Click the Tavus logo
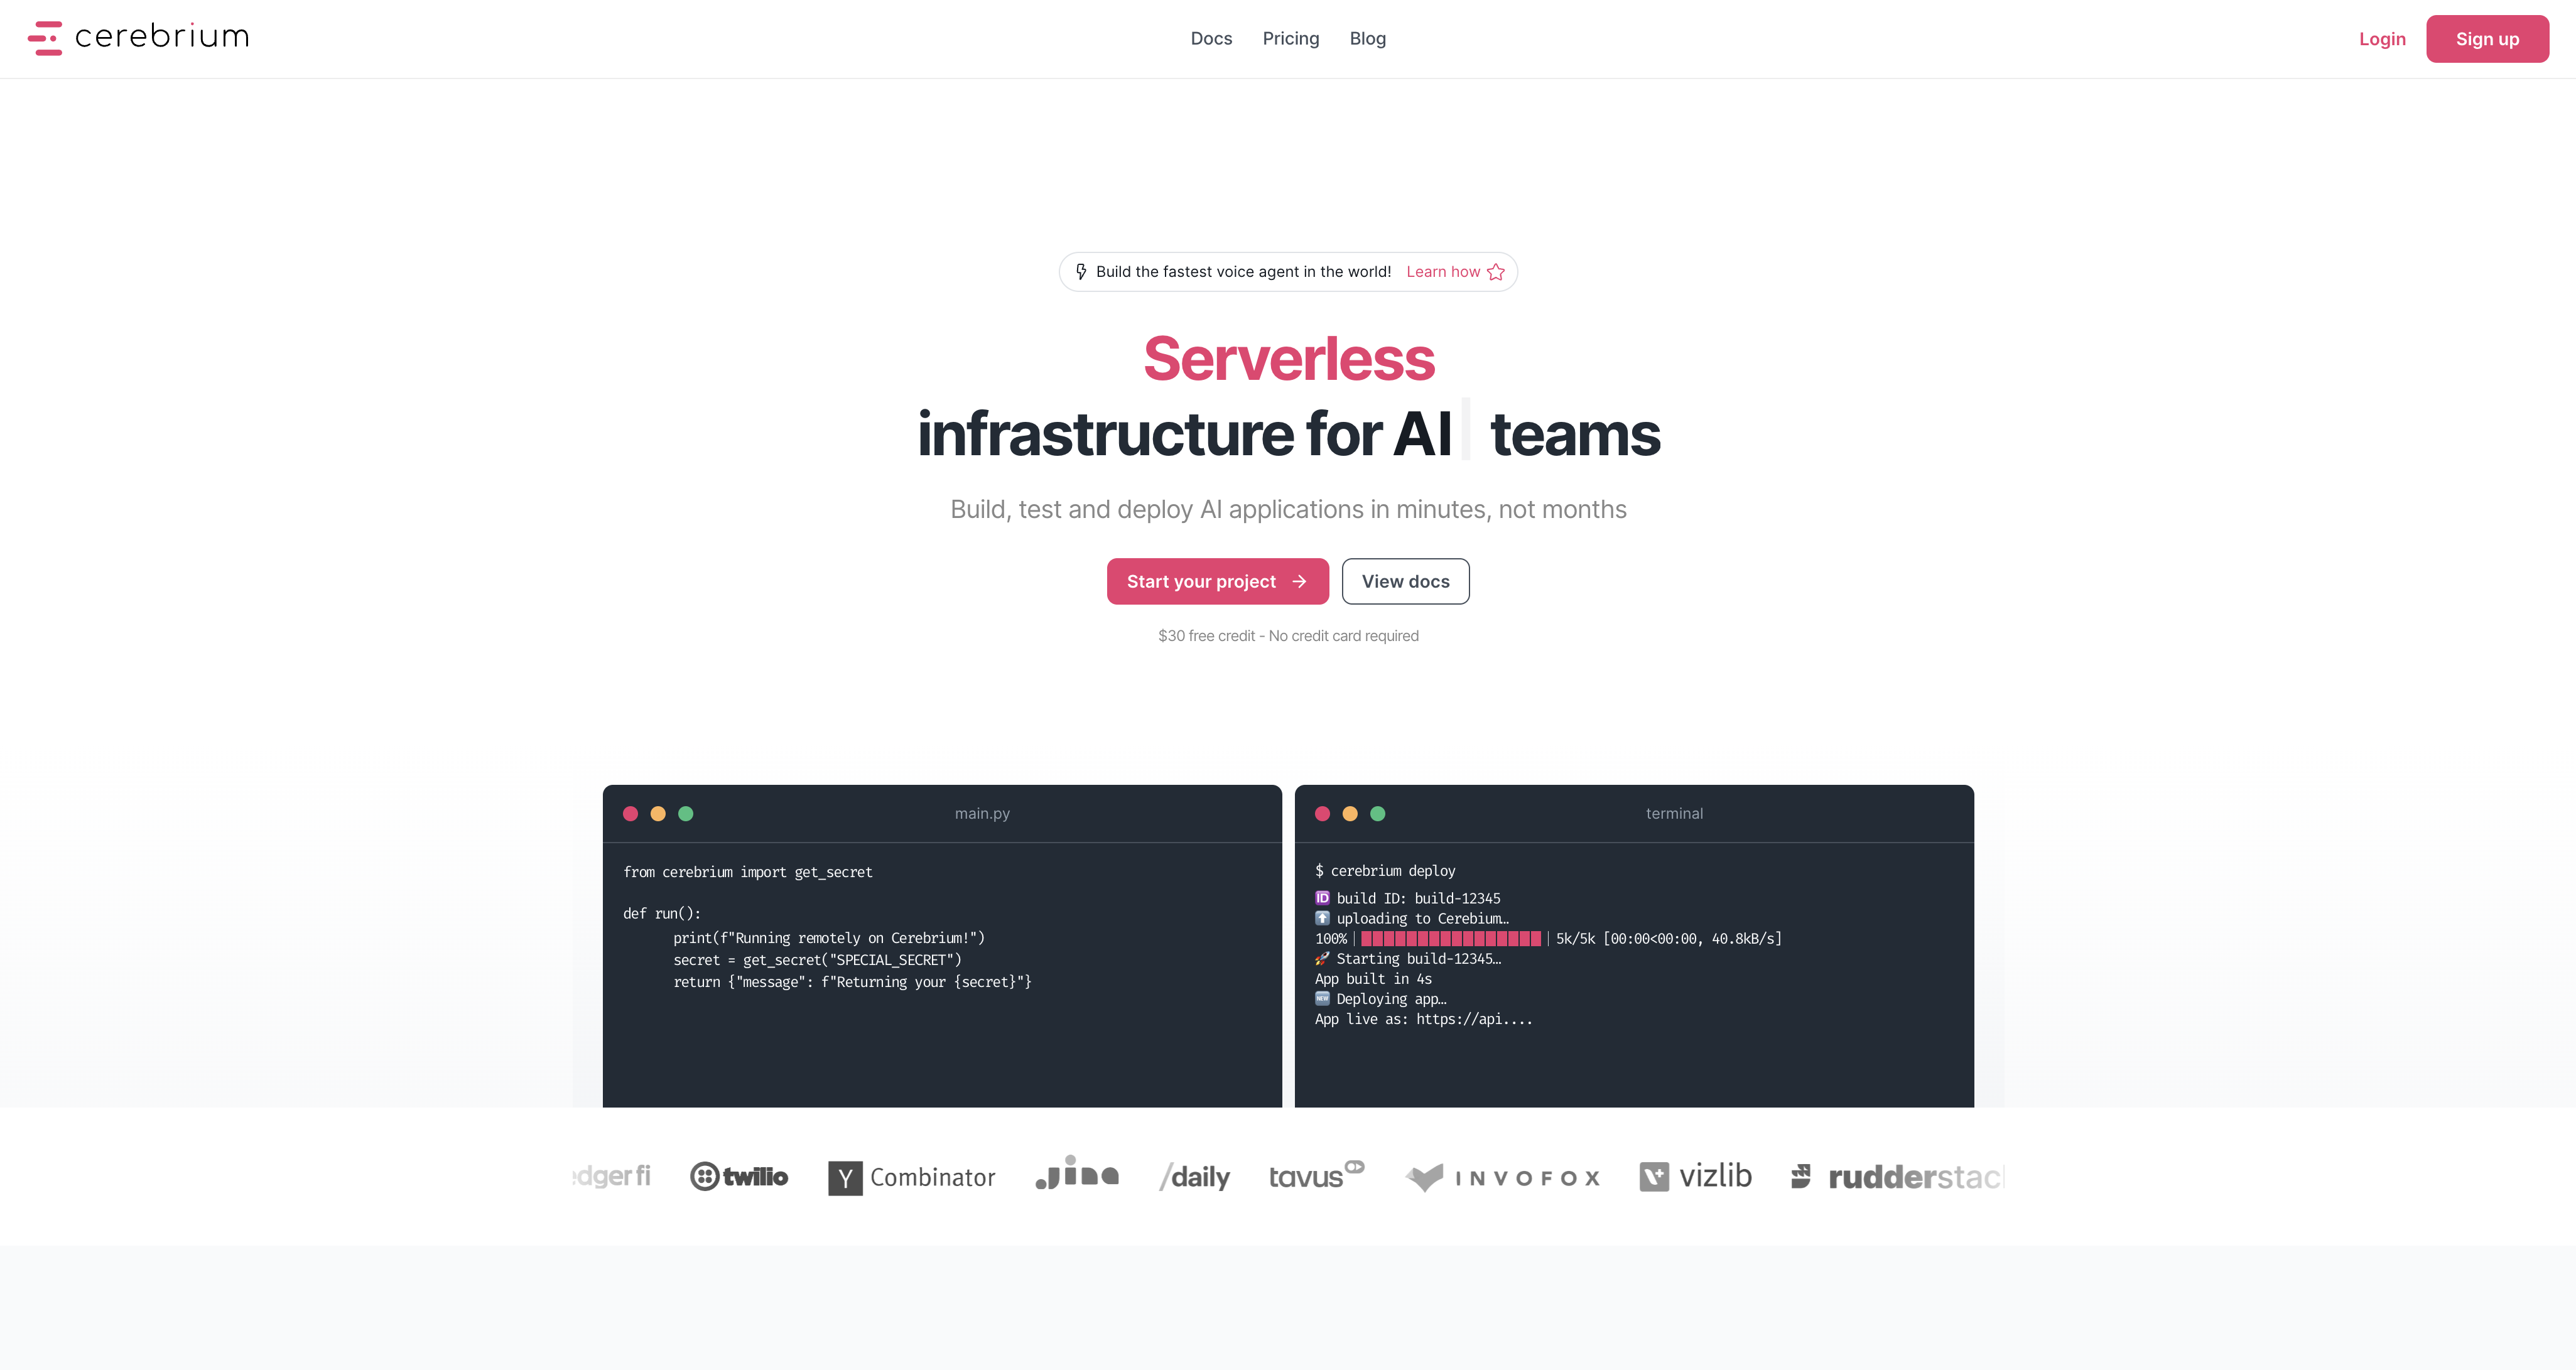The image size is (2576, 1370). pos(1315,1176)
